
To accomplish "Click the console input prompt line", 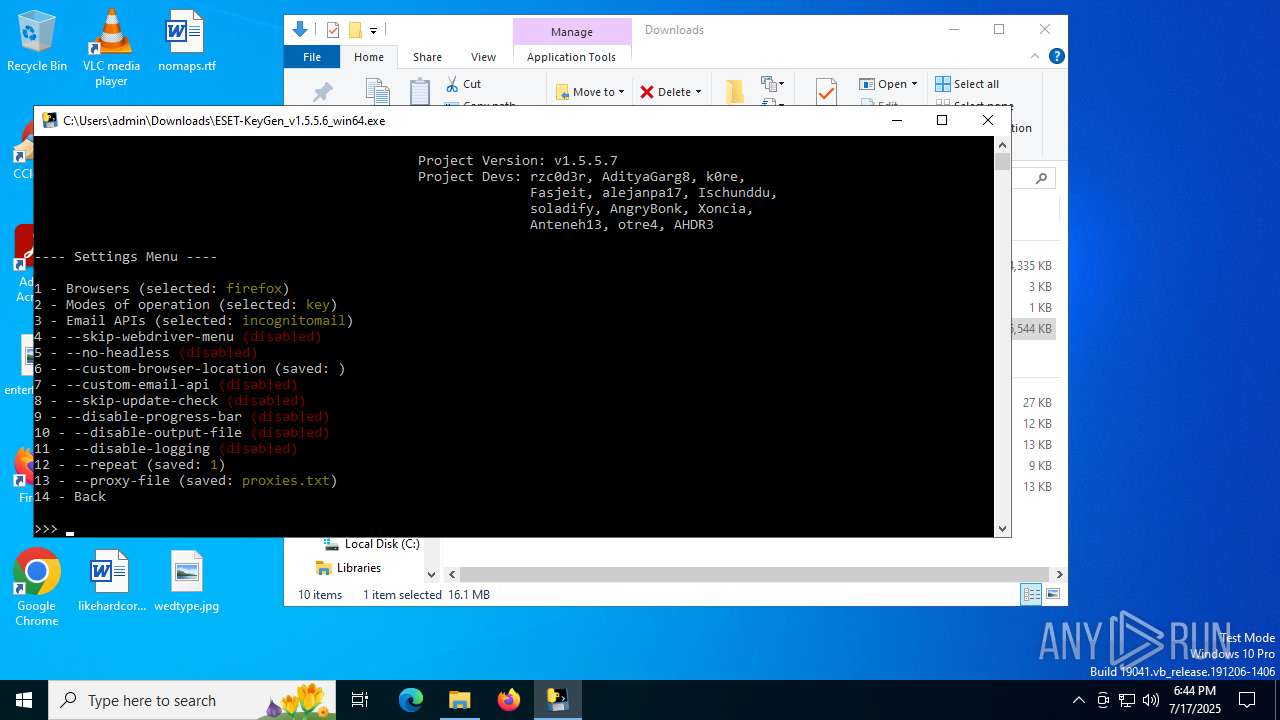I will click(x=514, y=529).
